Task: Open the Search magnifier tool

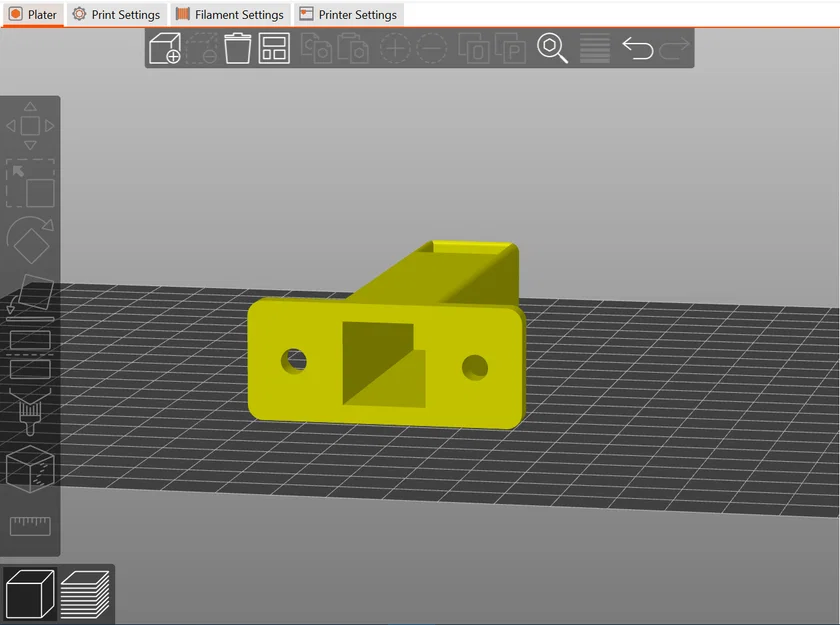Action: tap(552, 48)
